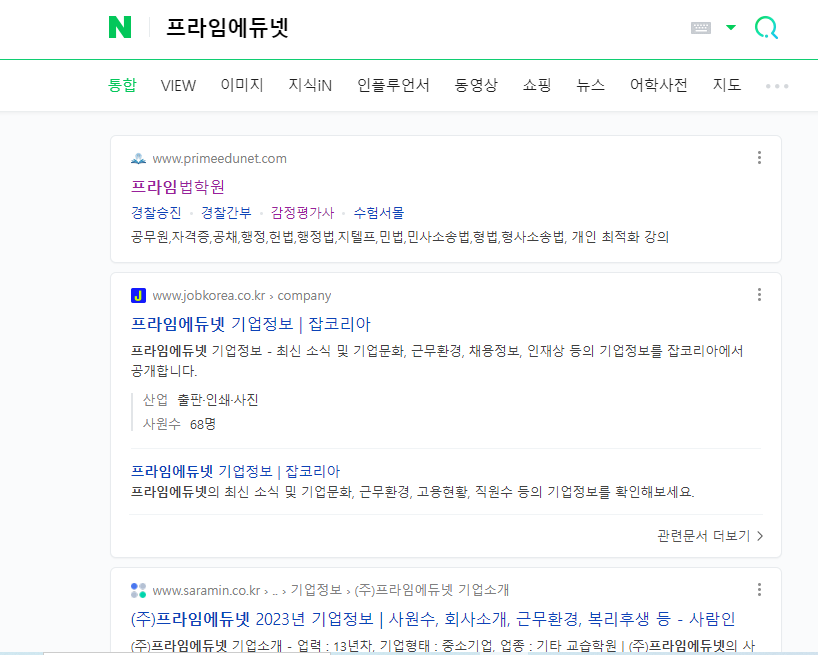Screen dimensions: 818x655
Task: Open the 프라임법학원 result title
Action: (178, 187)
